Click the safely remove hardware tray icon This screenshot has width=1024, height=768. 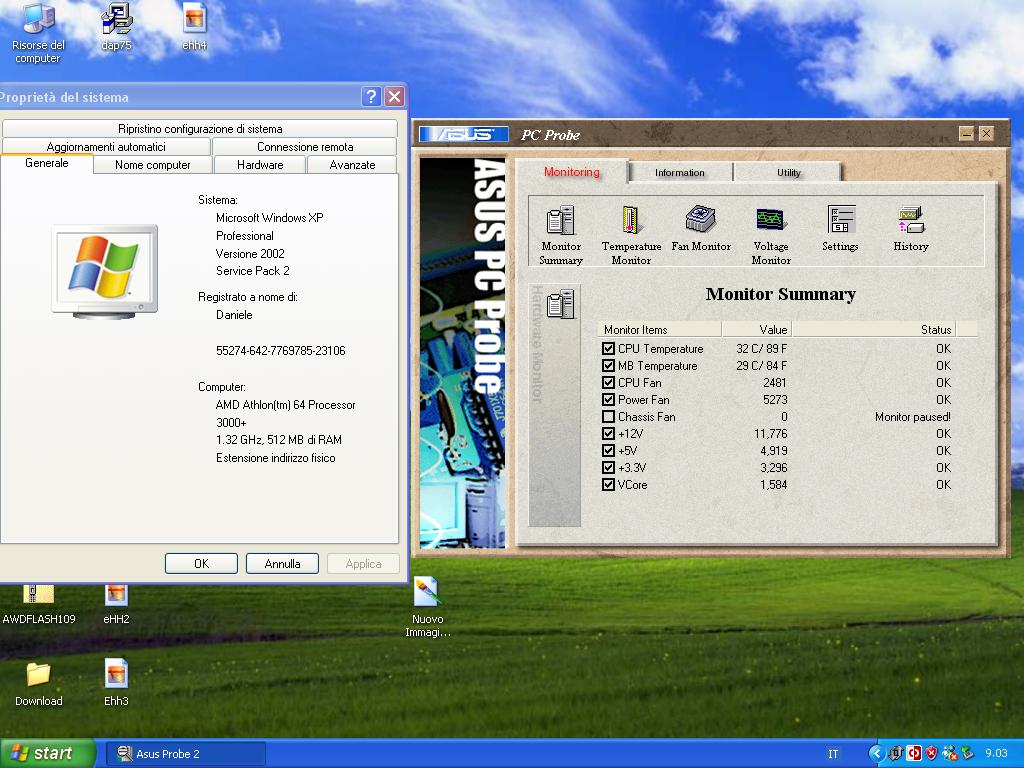[967, 753]
